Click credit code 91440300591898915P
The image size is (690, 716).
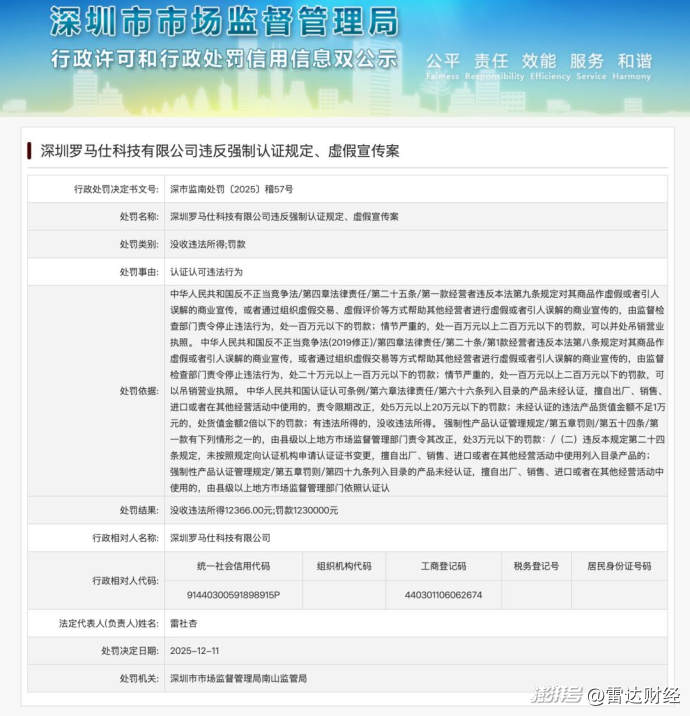234,594
